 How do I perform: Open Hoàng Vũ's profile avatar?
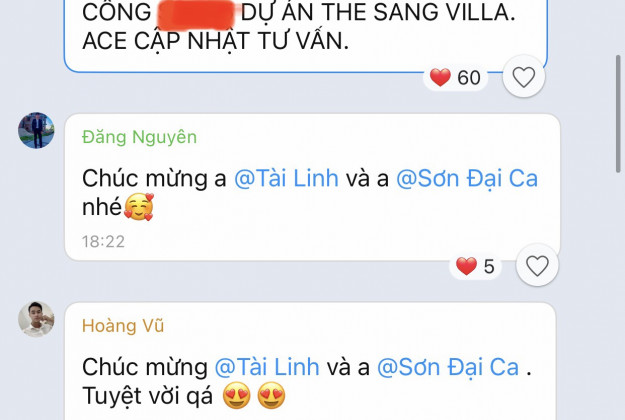tap(36, 319)
